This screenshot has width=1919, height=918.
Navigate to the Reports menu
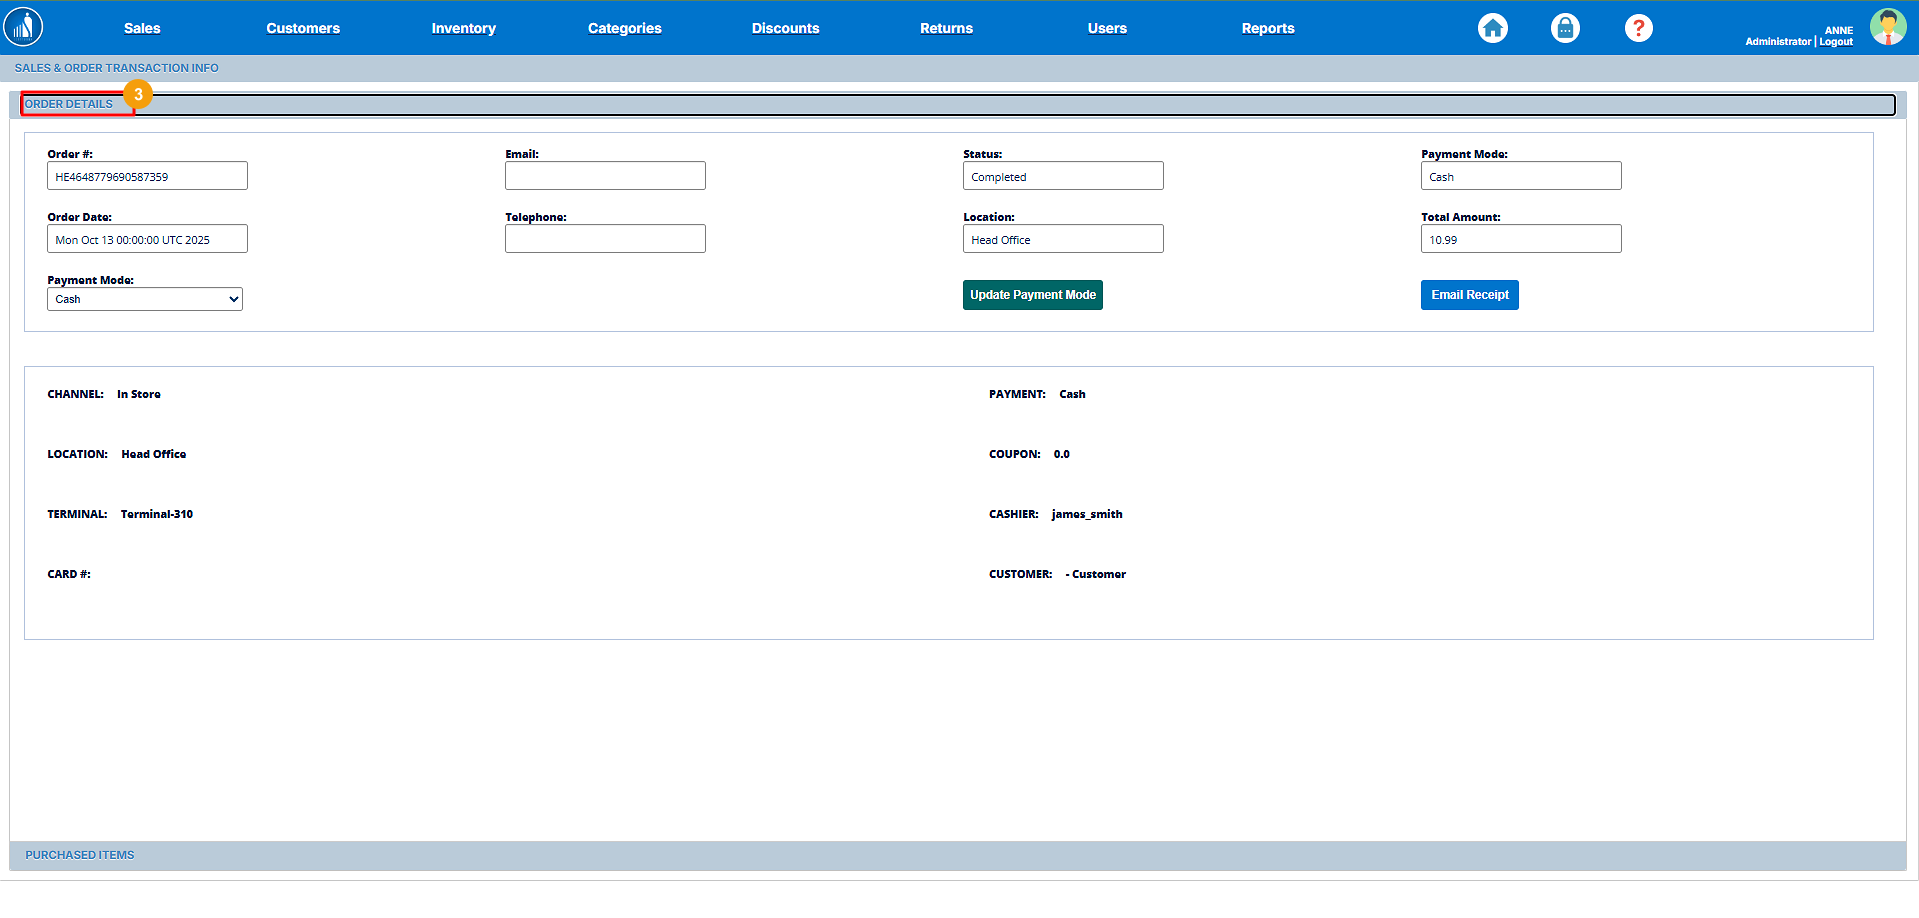(x=1267, y=28)
